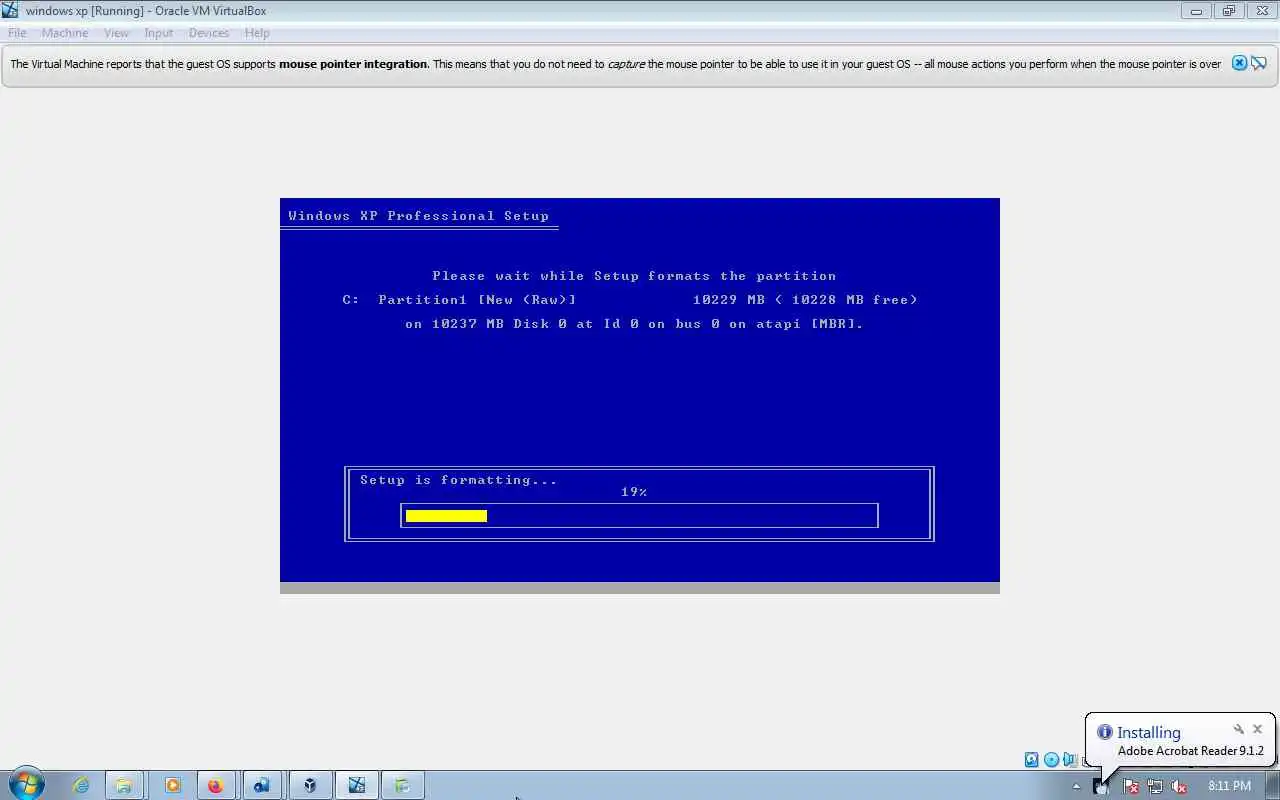Dismiss the mouse pointer integration notification

pyautogui.click(x=1239, y=63)
